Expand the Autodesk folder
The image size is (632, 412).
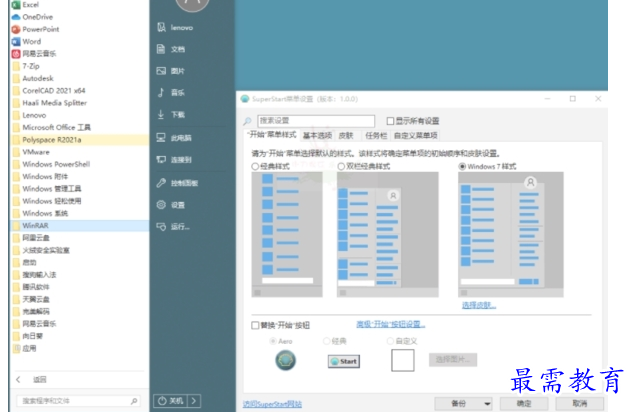click(x=33, y=78)
